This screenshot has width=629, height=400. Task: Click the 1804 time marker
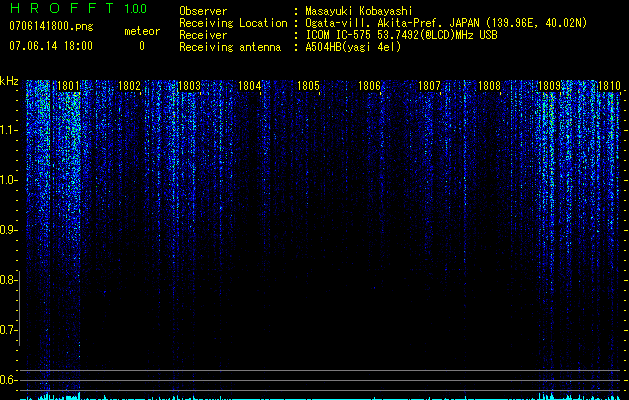[x=250, y=86]
